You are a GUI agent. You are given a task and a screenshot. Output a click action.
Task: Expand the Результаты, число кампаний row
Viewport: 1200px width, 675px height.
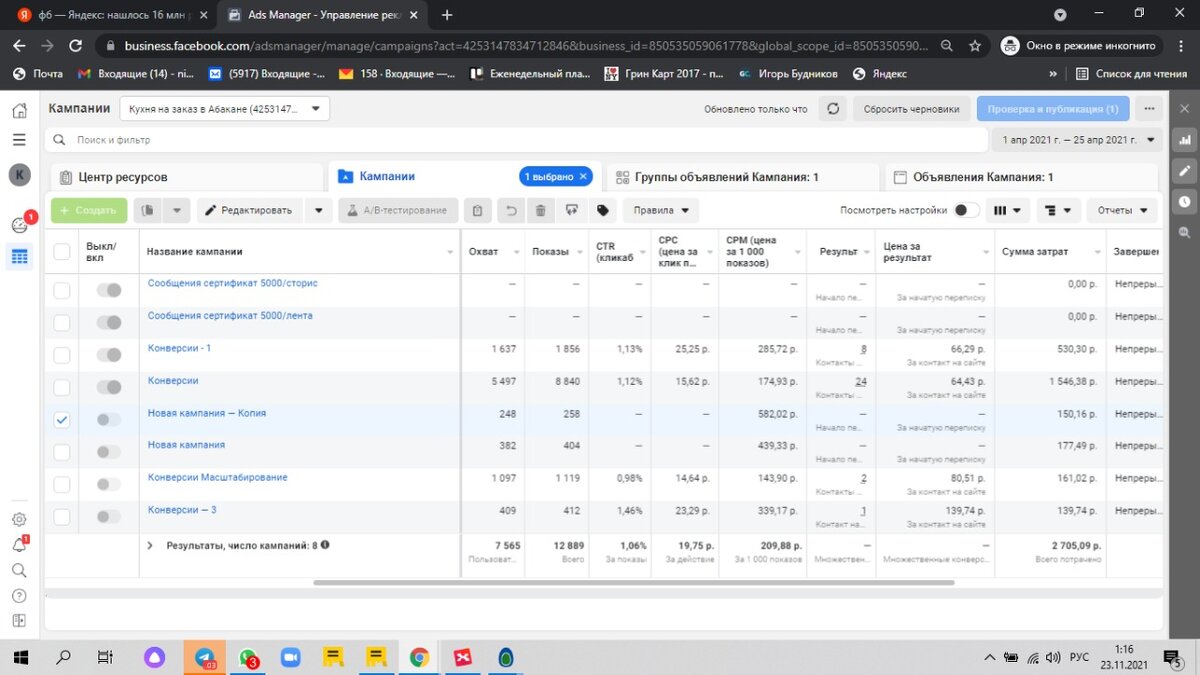(150, 545)
